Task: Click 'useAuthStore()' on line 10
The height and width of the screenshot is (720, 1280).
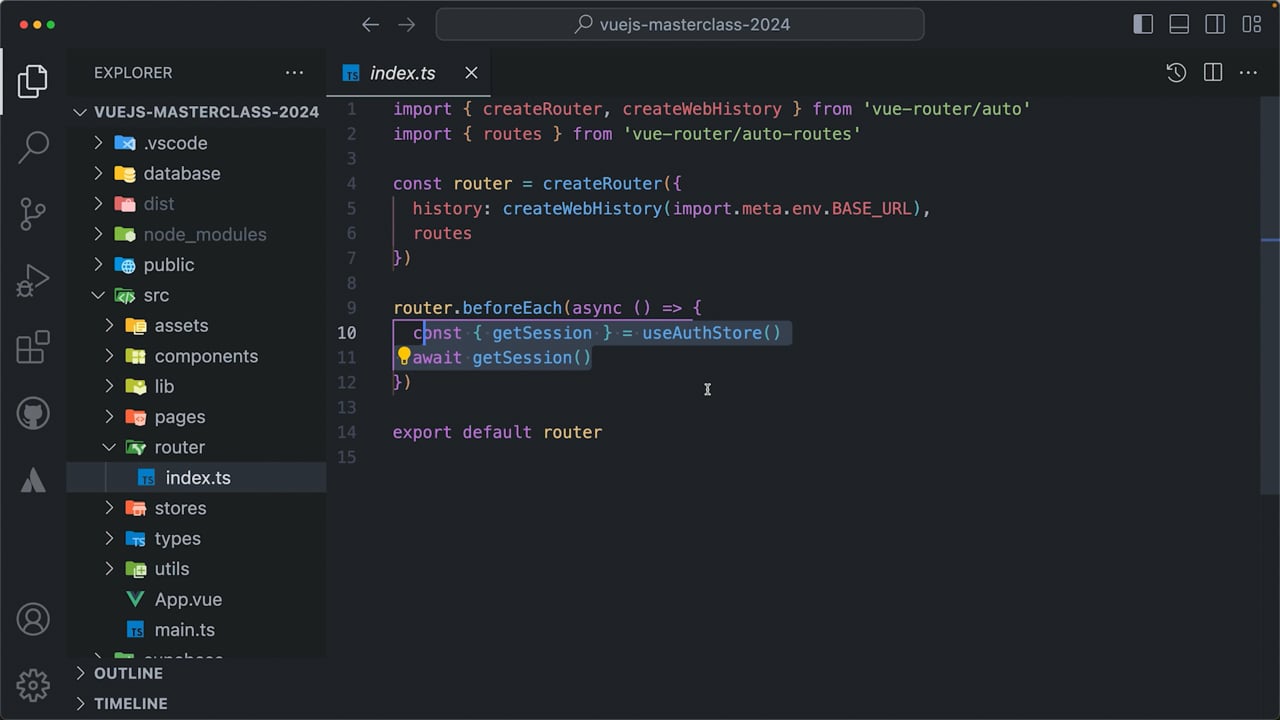Action: pyautogui.click(x=711, y=333)
